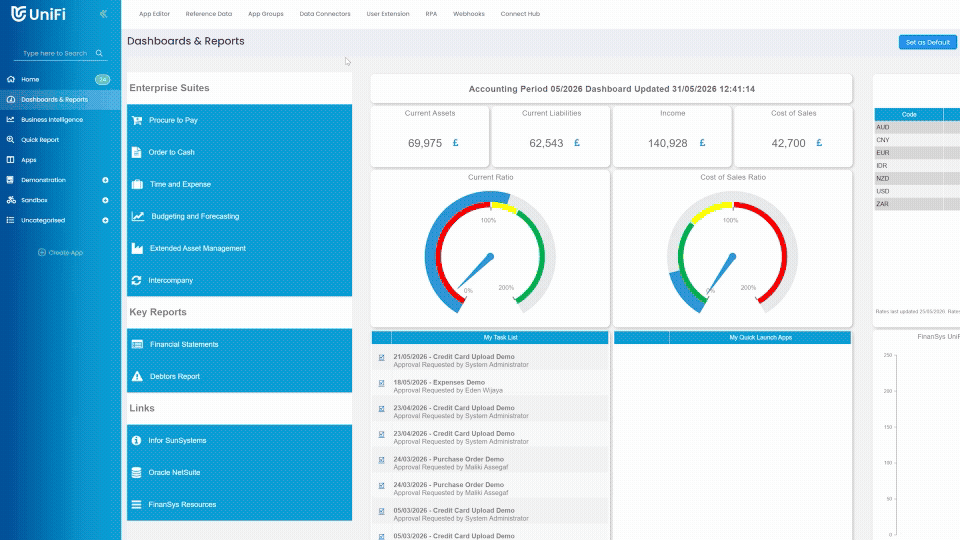Click the Intercompany refresh arrows icon
Viewport: 960px width, 540px height.
137,280
